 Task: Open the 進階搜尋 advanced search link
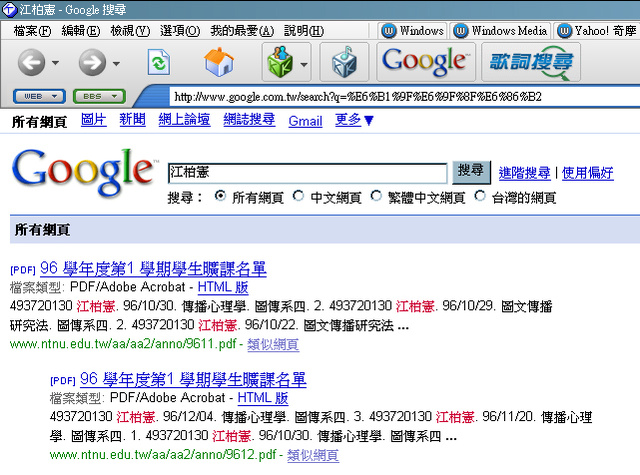pyautogui.click(x=524, y=173)
